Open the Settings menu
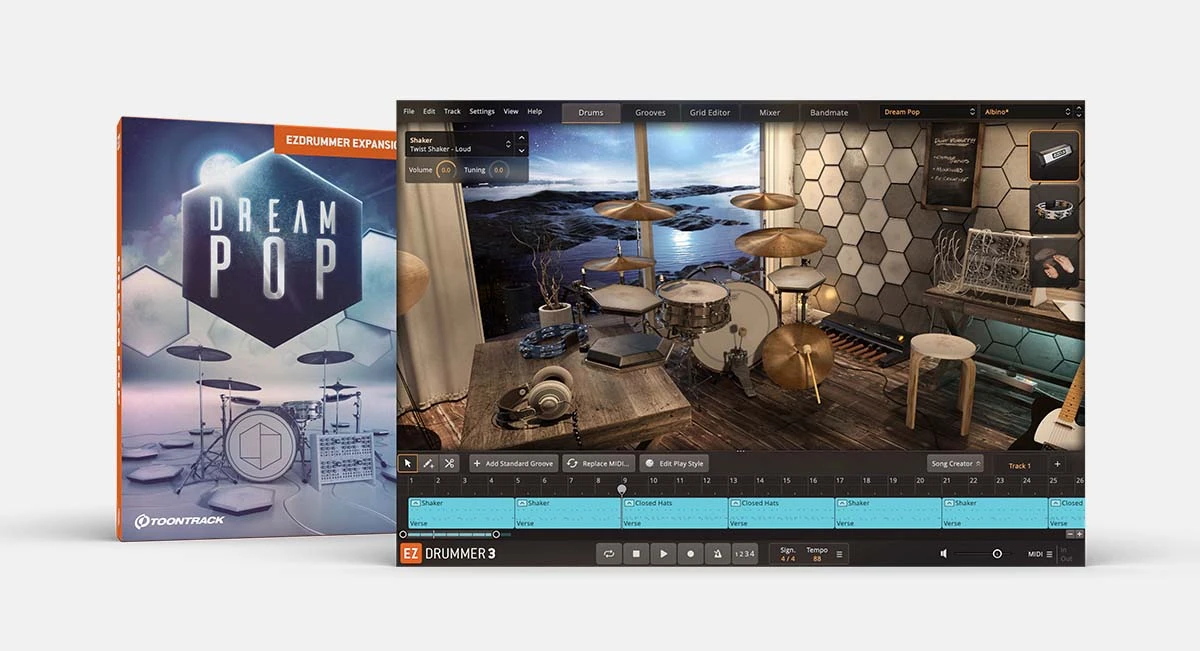This screenshot has height=651, width=1200. (x=482, y=111)
